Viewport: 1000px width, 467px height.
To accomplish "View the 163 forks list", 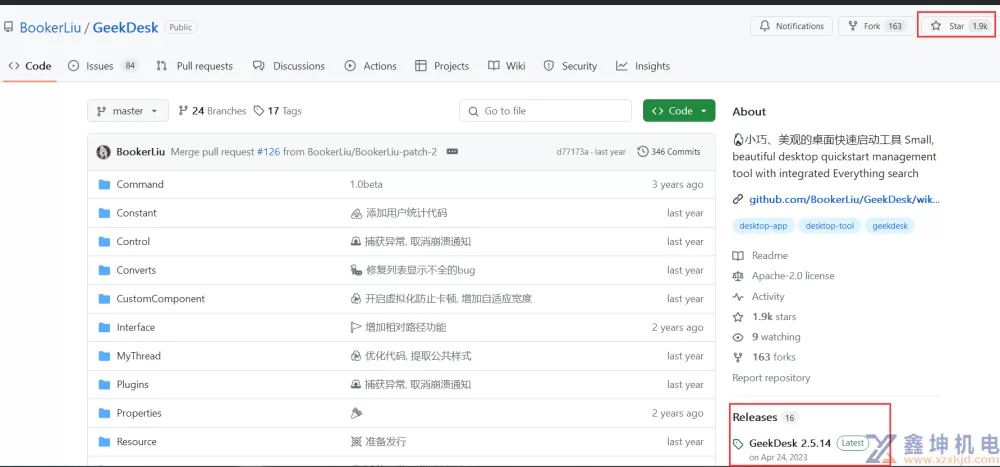I will [x=764, y=357].
